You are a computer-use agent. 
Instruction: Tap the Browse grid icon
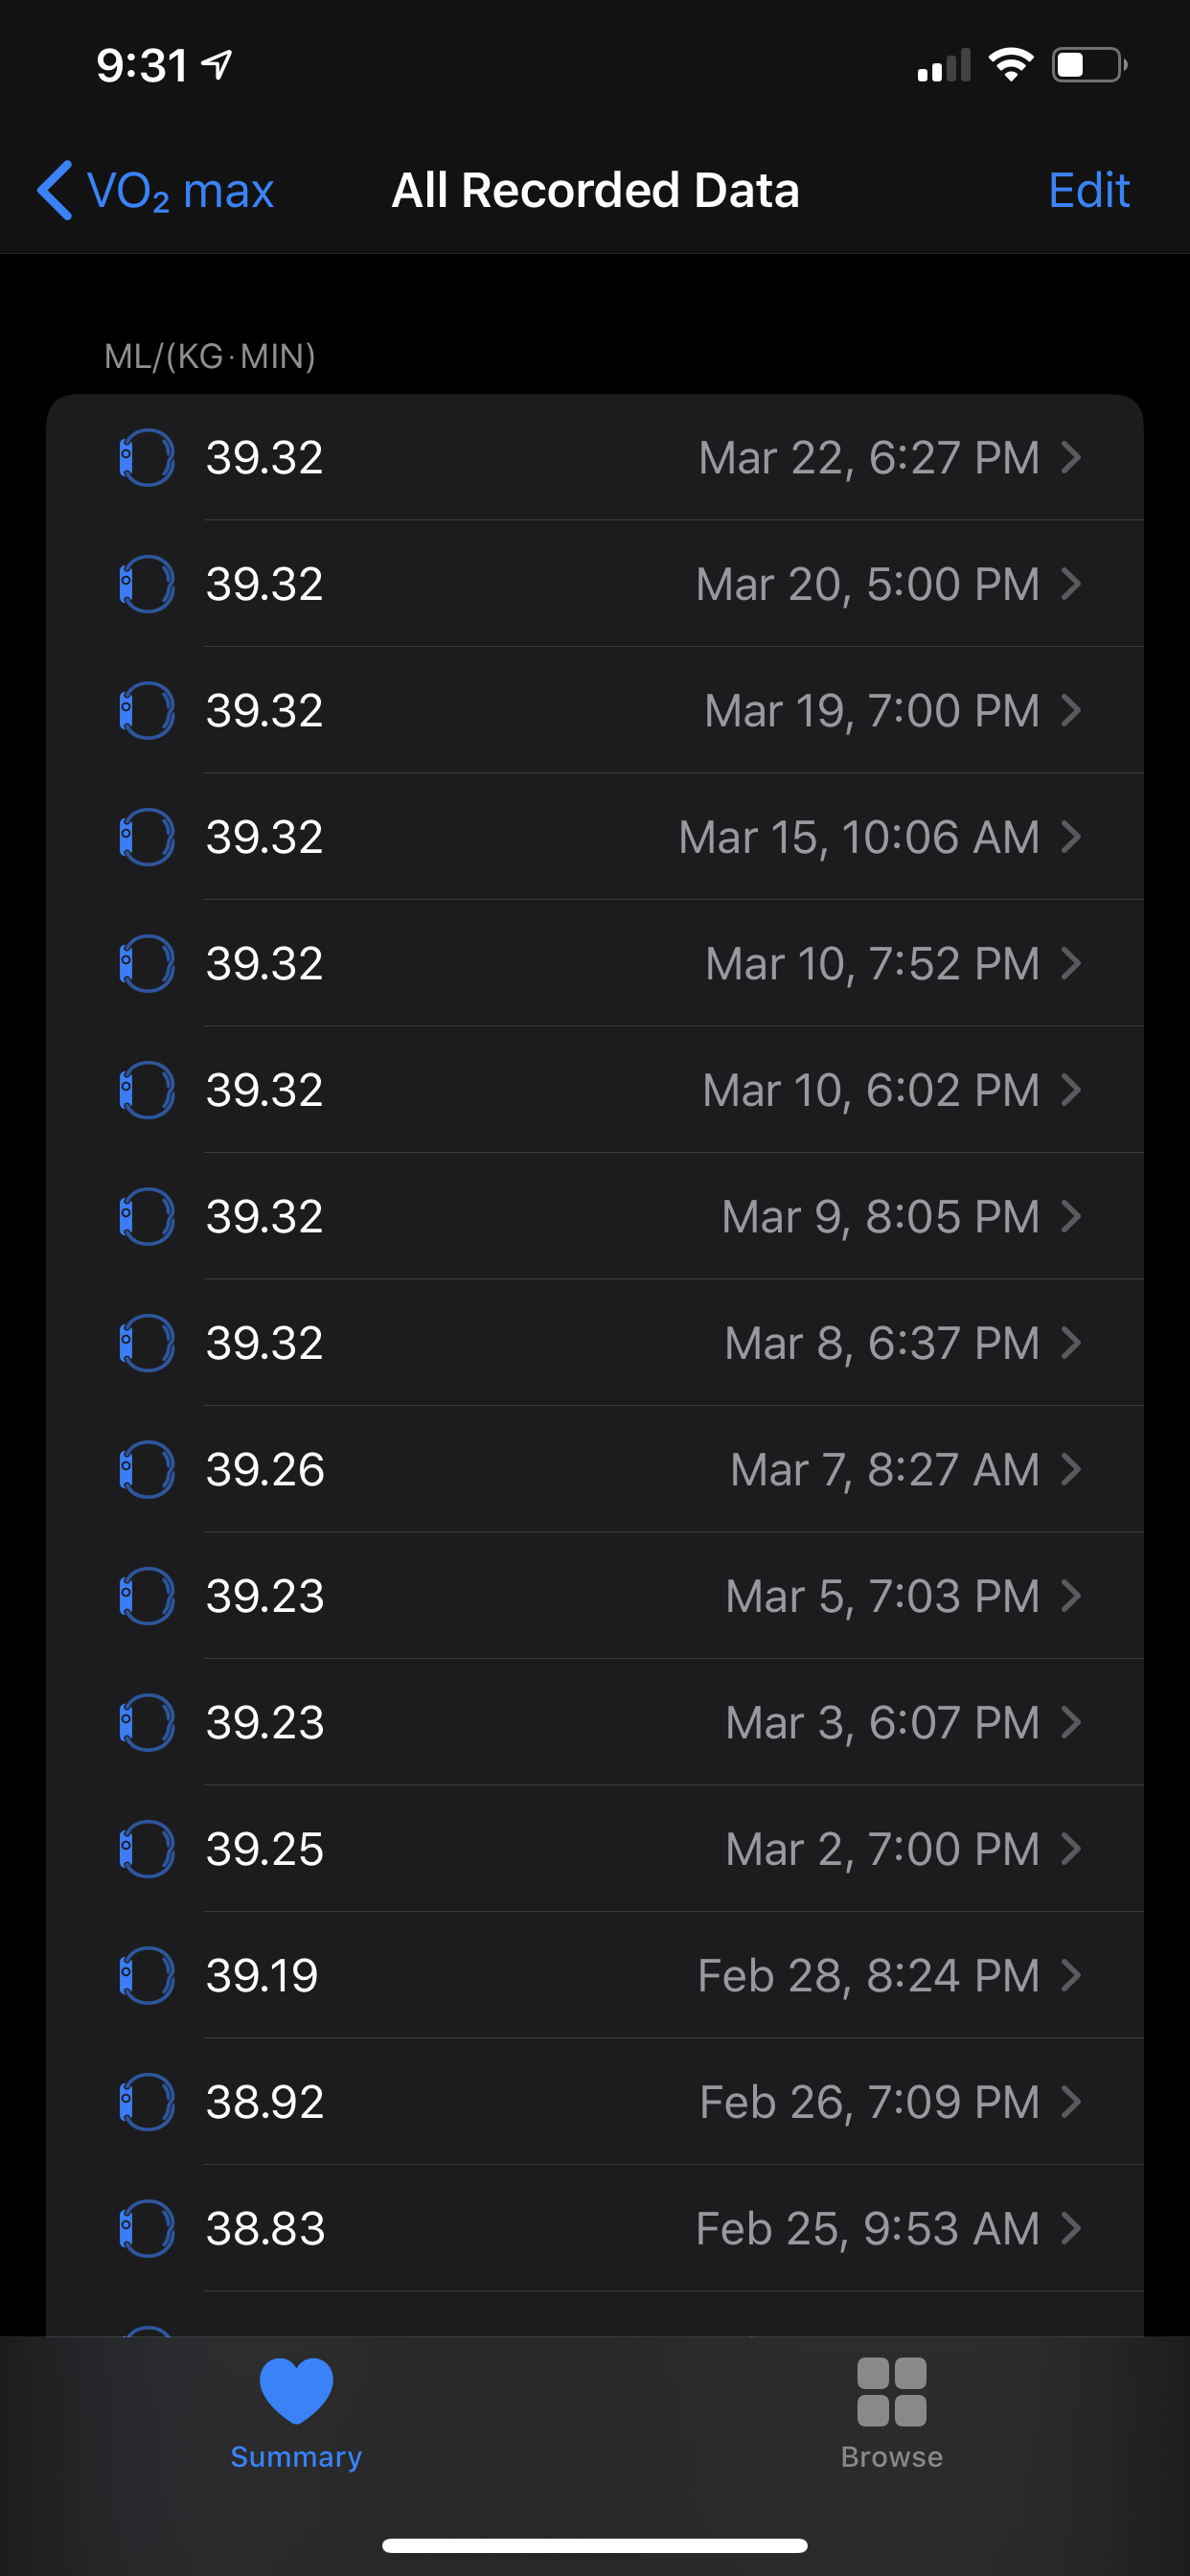[891, 2391]
